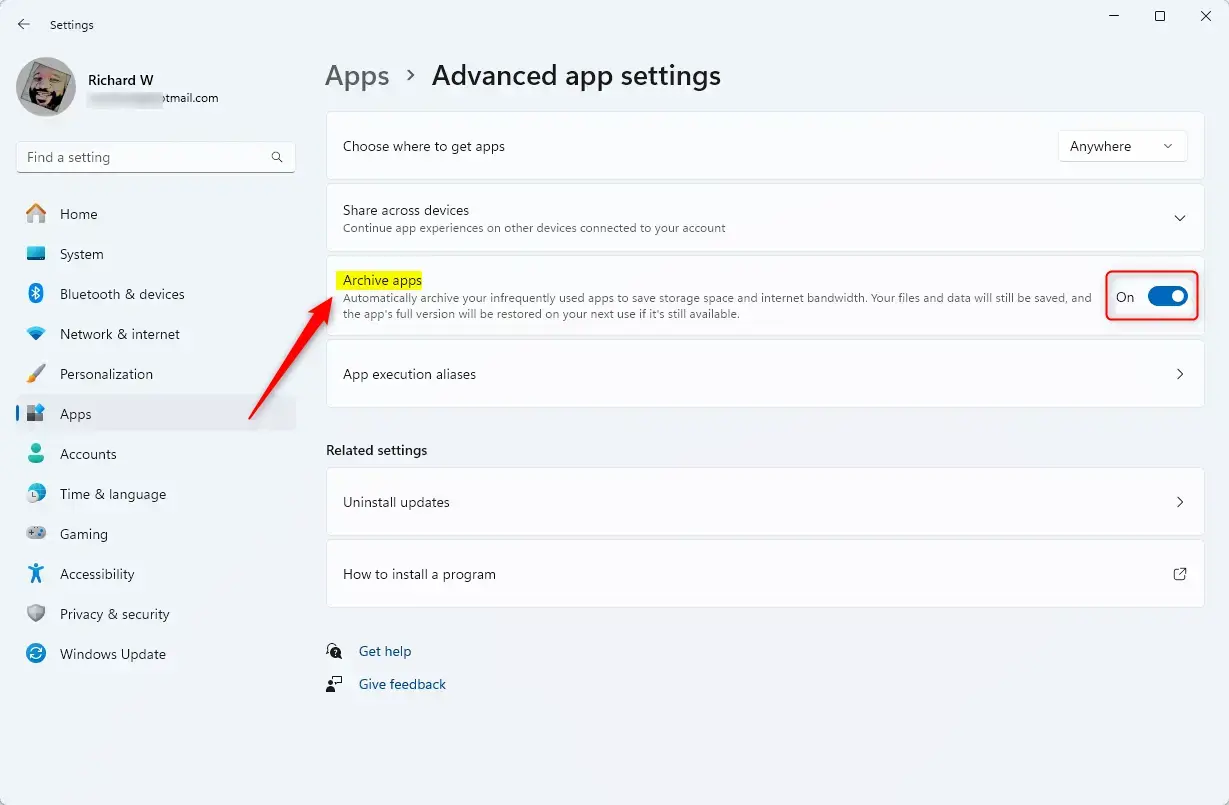The height and width of the screenshot is (805, 1229).
Task: Open System settings from the sidebar
Action: pyautogui.click(x=81, y=254)
